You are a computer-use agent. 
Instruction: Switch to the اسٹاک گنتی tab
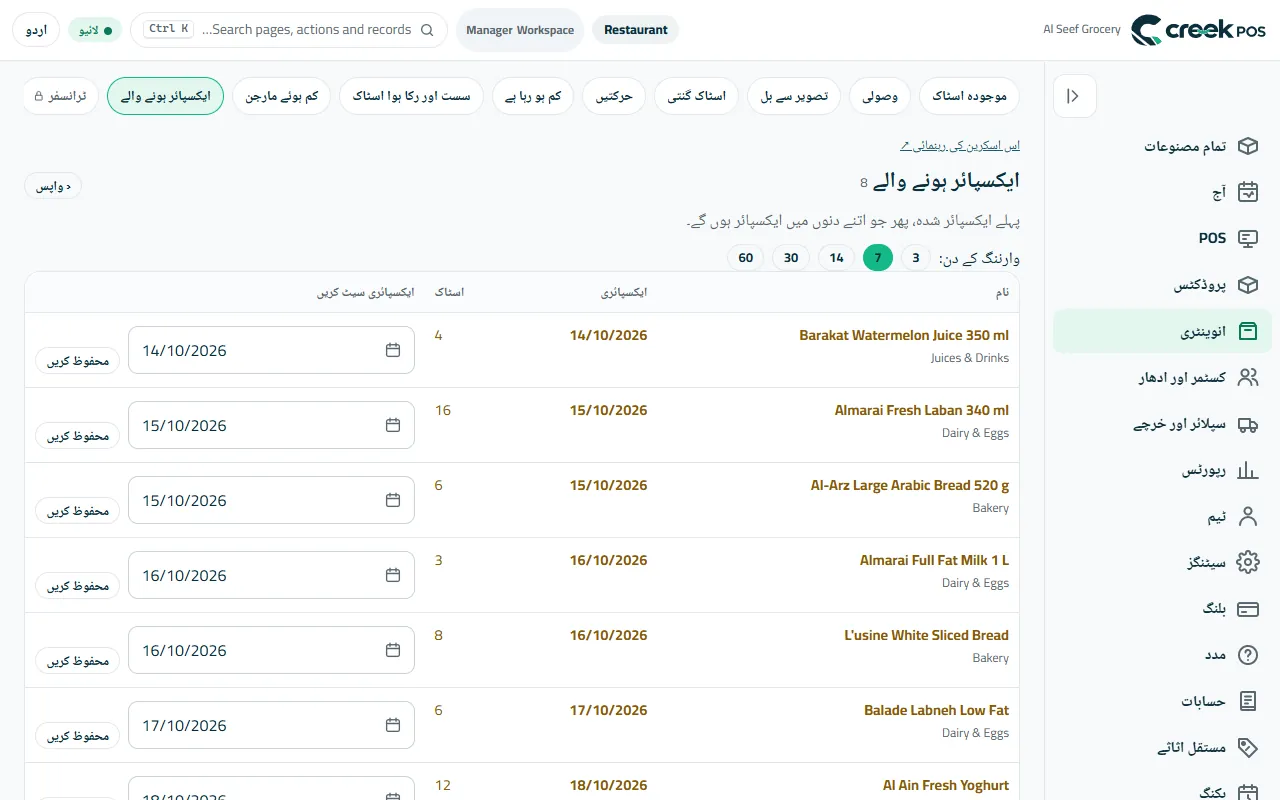[x=697, y=96]
